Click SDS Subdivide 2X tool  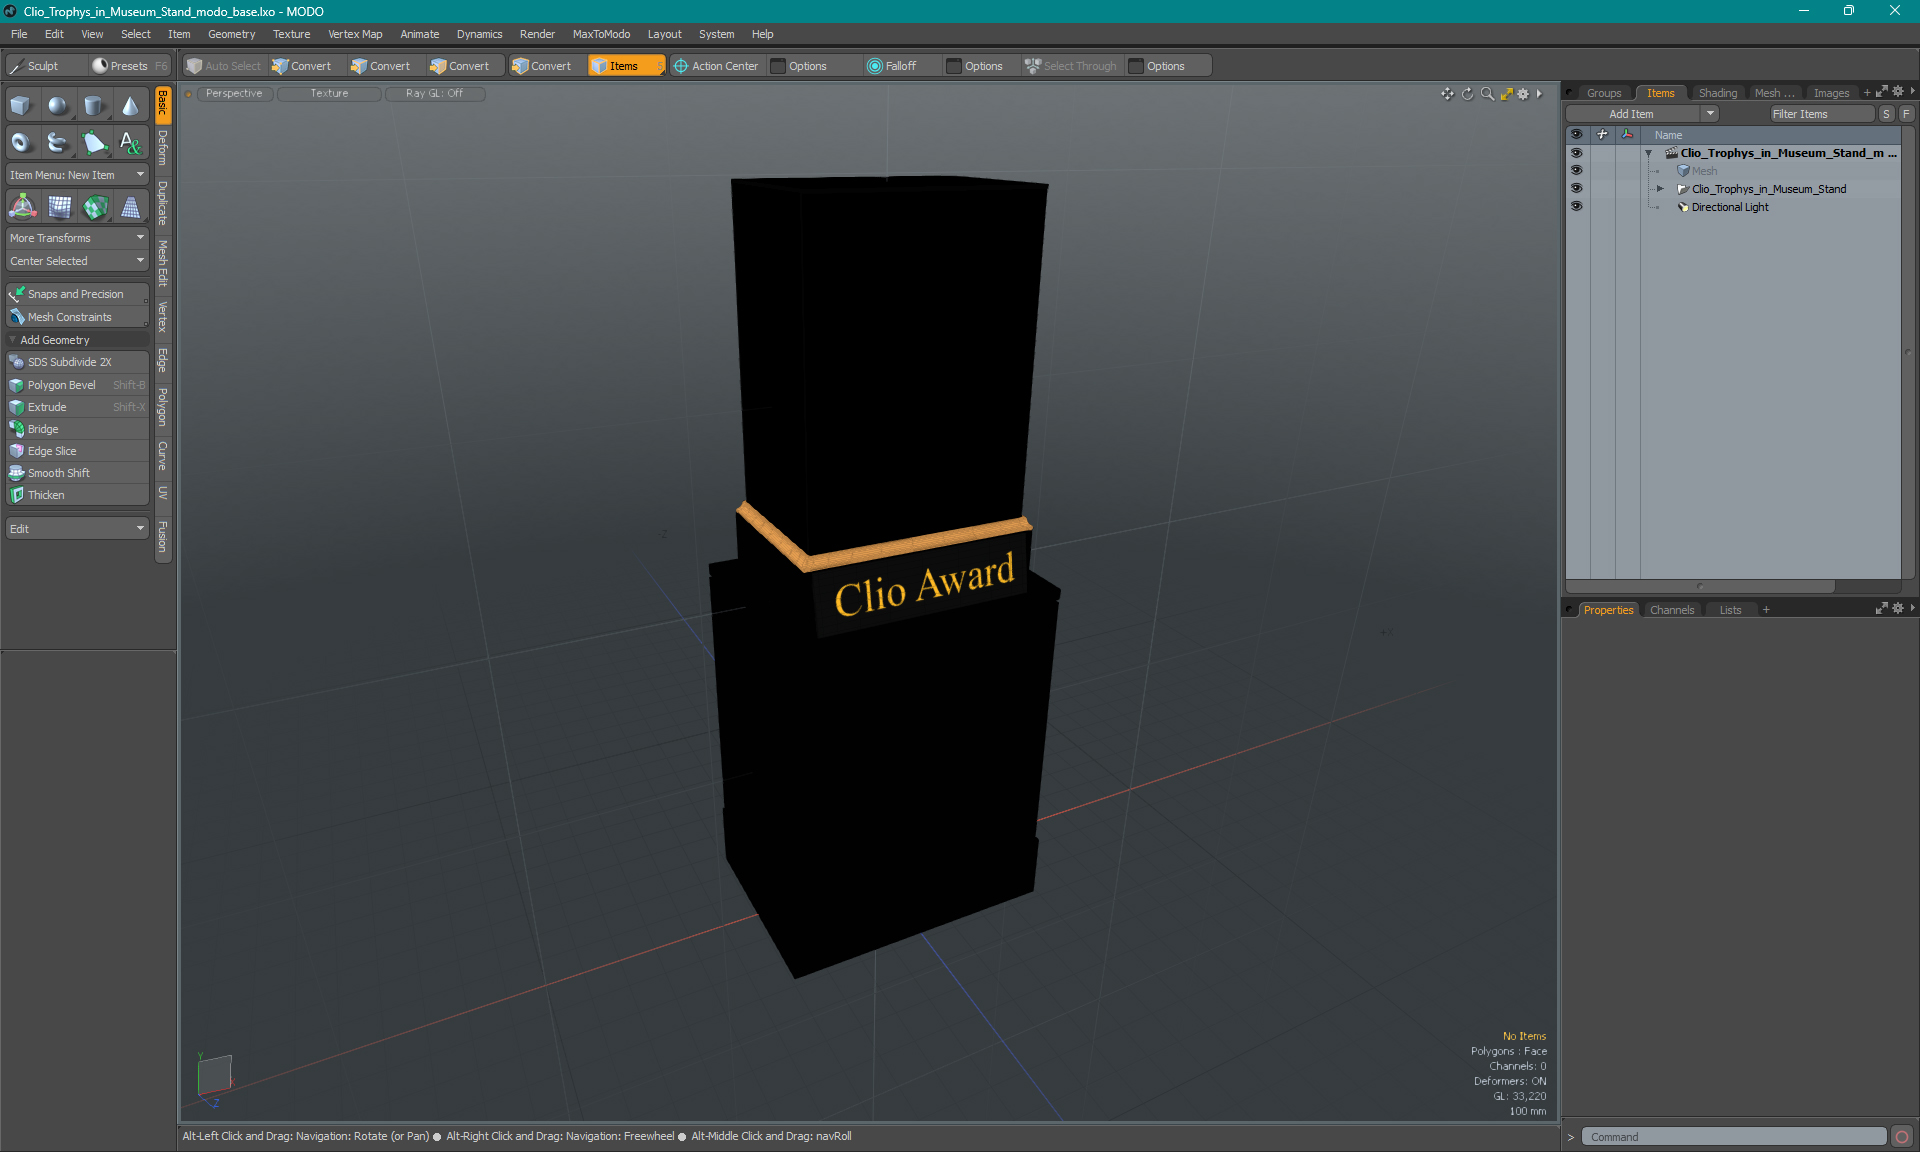click(x=78, y=362)
